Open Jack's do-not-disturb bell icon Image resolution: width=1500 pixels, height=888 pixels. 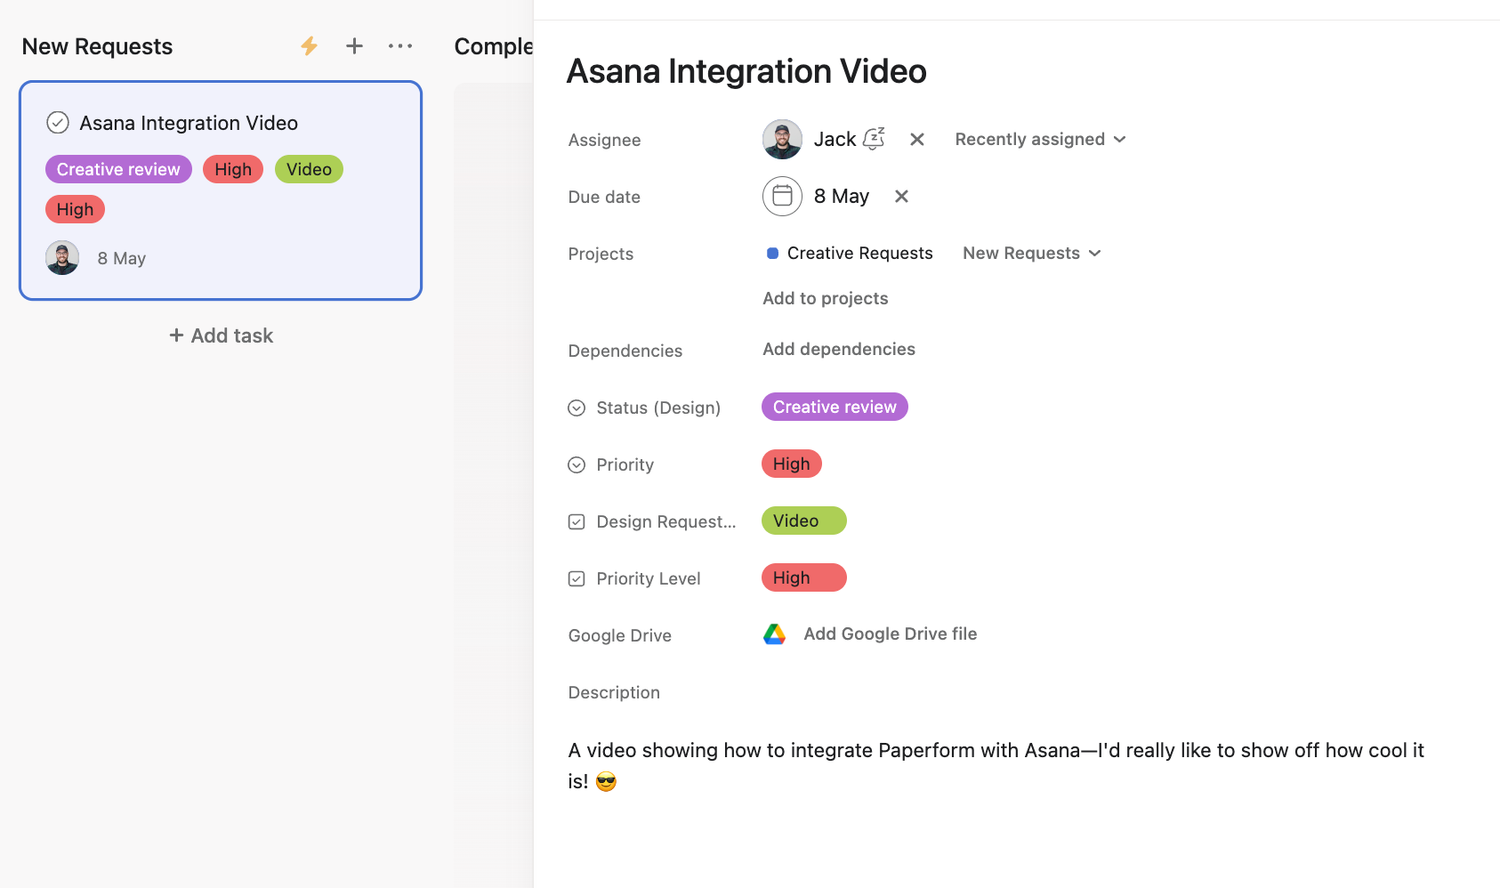[874, 139]
